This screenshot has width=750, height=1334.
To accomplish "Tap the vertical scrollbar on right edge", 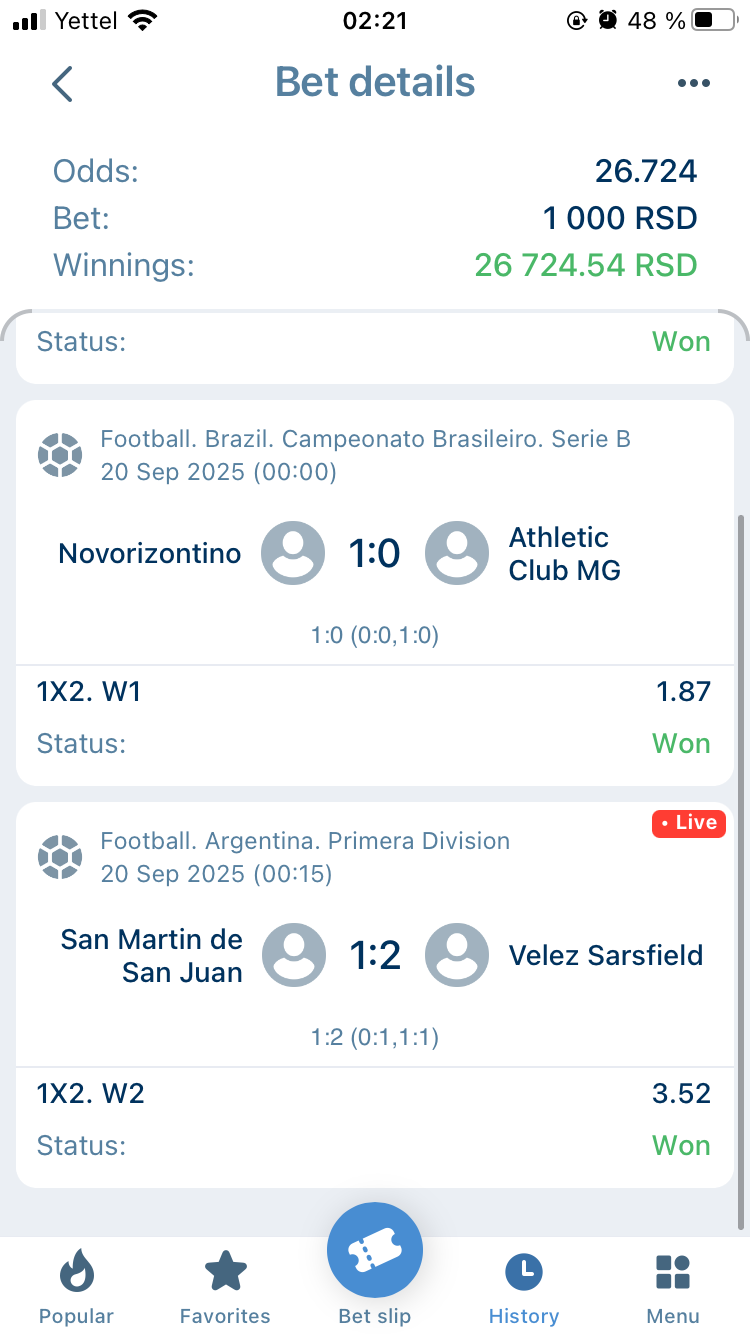I will click(741, 870).
